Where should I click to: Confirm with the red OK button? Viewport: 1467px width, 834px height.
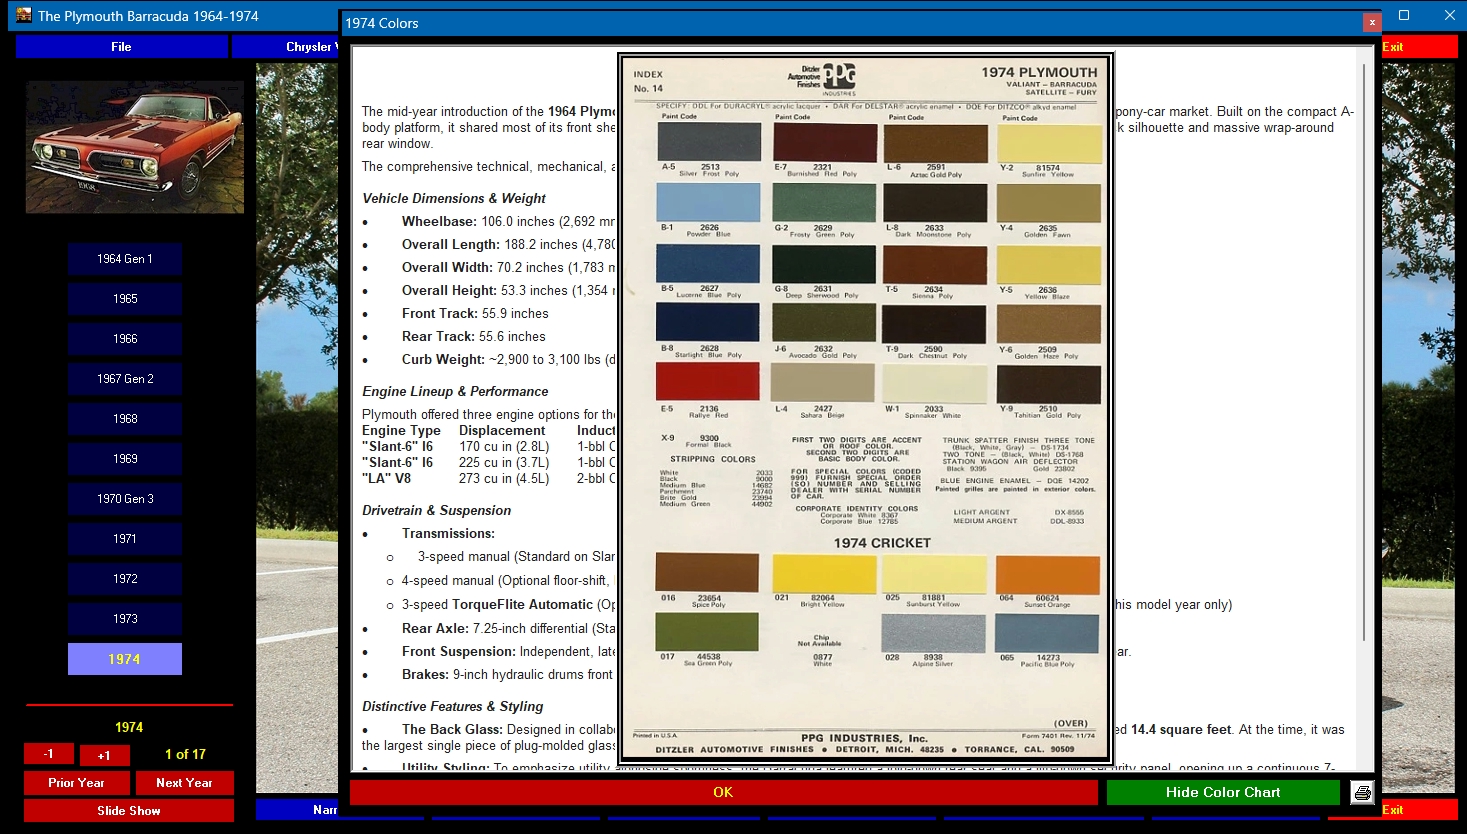click(x=723, y=792)
